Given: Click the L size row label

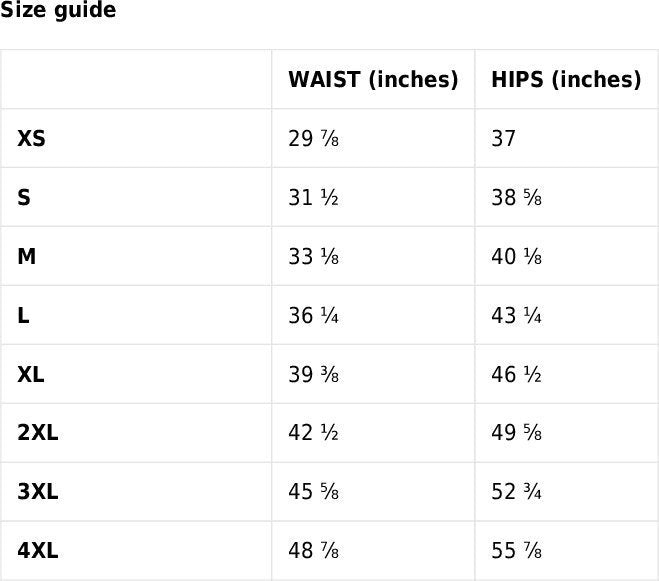Looking at the screenshot, I should (x=24, y=315).
